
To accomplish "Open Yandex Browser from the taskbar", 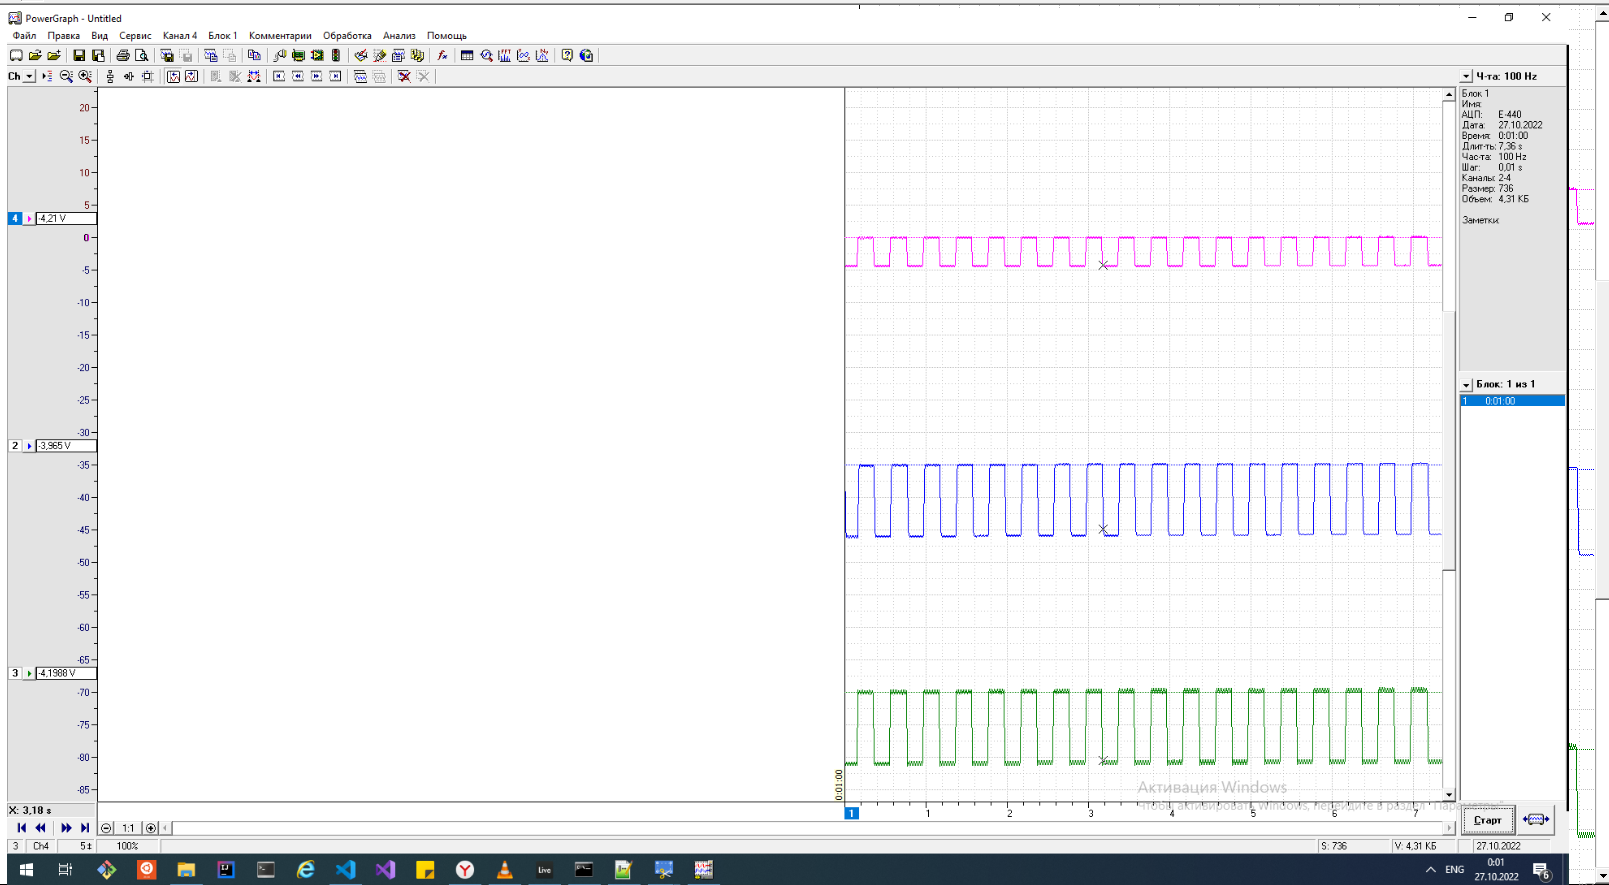I will point(465,870).
